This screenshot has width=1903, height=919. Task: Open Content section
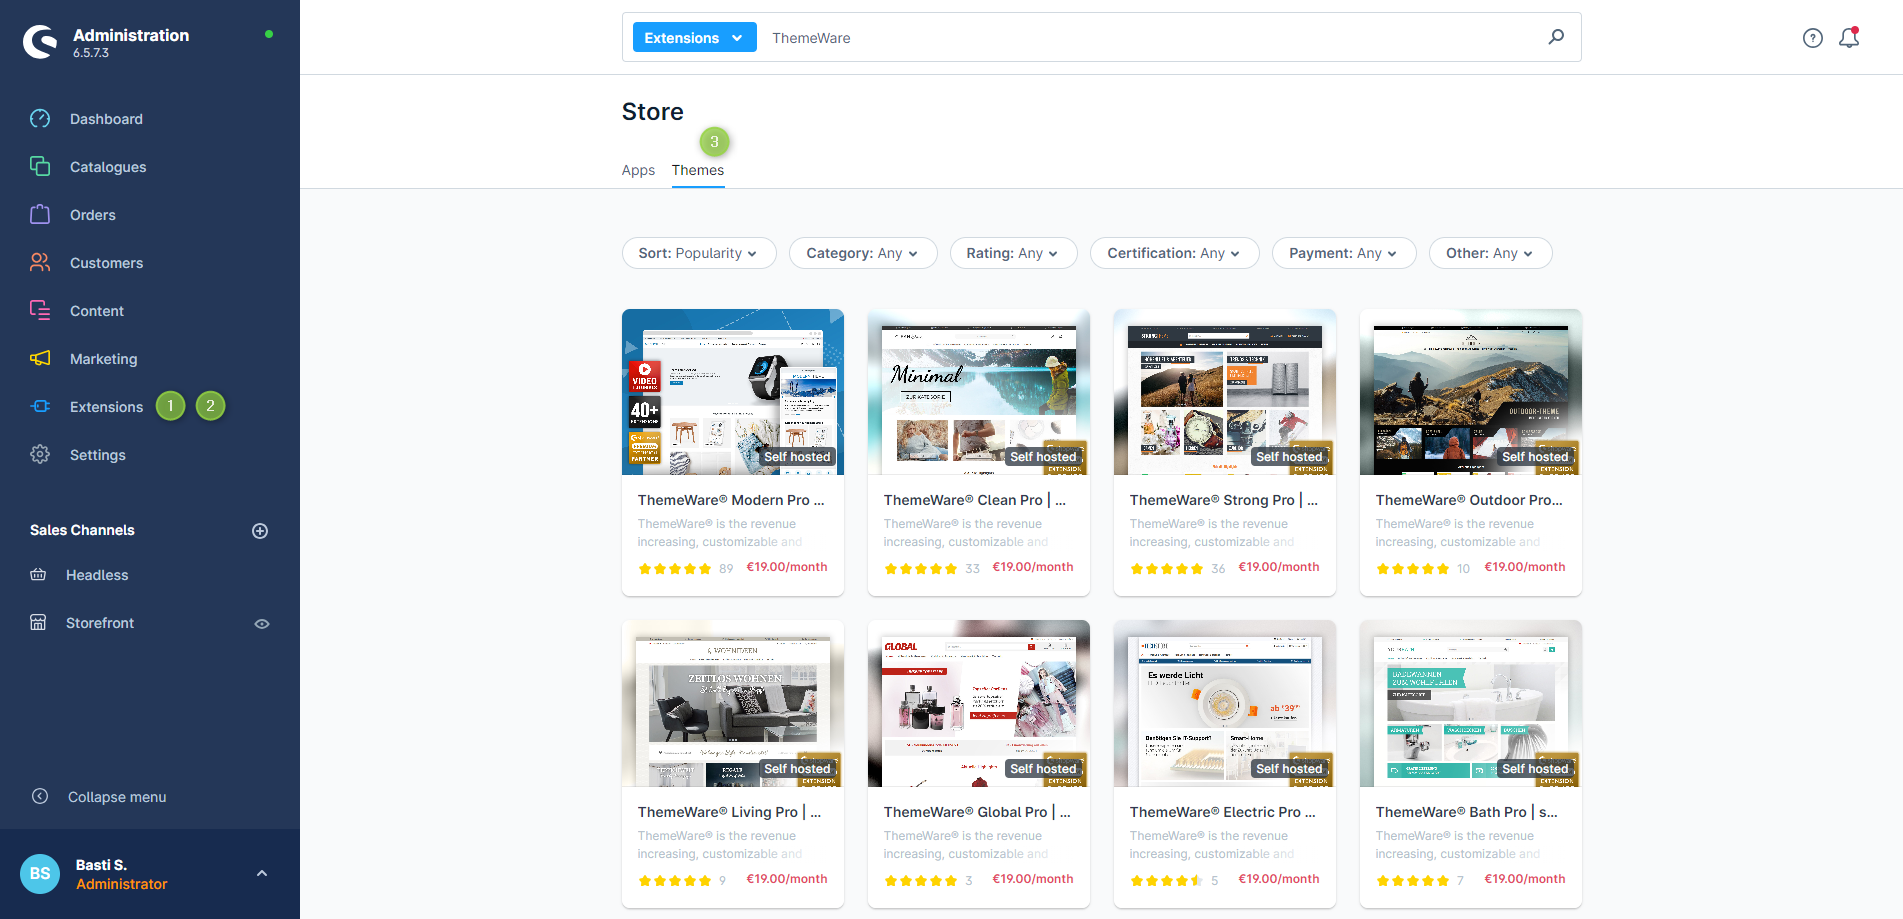pos(97,311)
